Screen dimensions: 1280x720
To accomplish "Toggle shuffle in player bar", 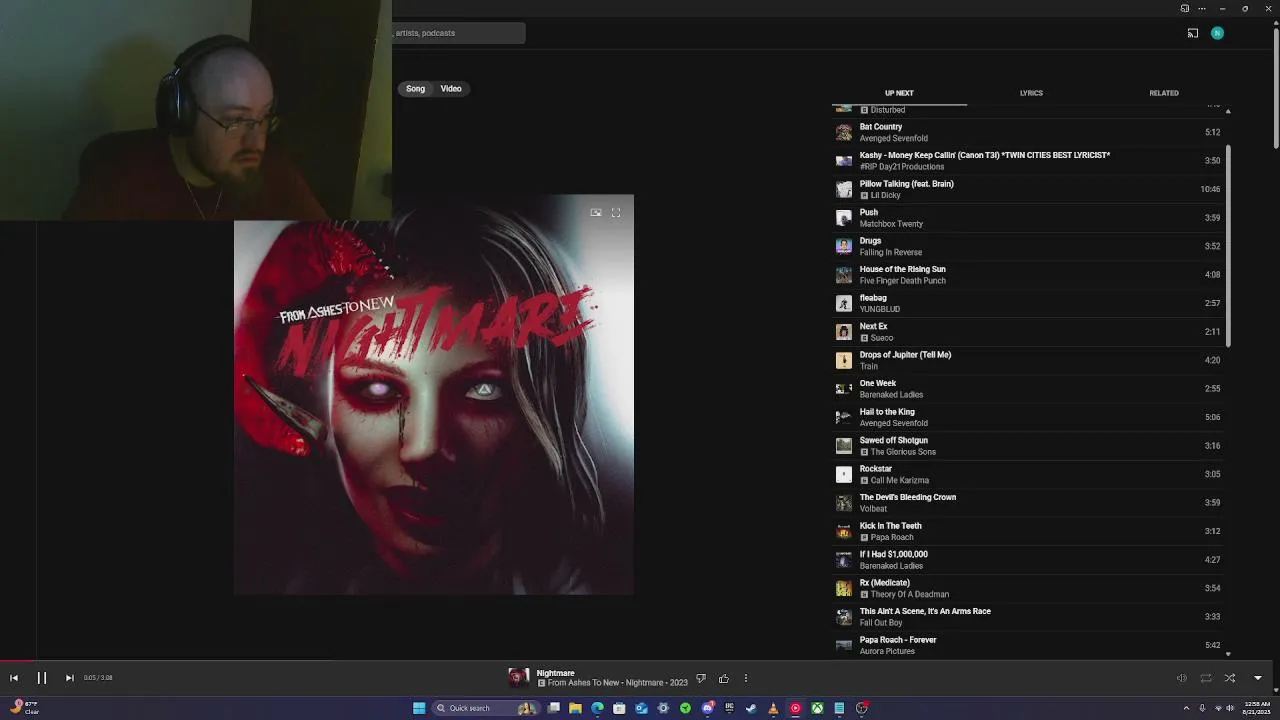I will pyautogui.click(x=1230, y=678).
